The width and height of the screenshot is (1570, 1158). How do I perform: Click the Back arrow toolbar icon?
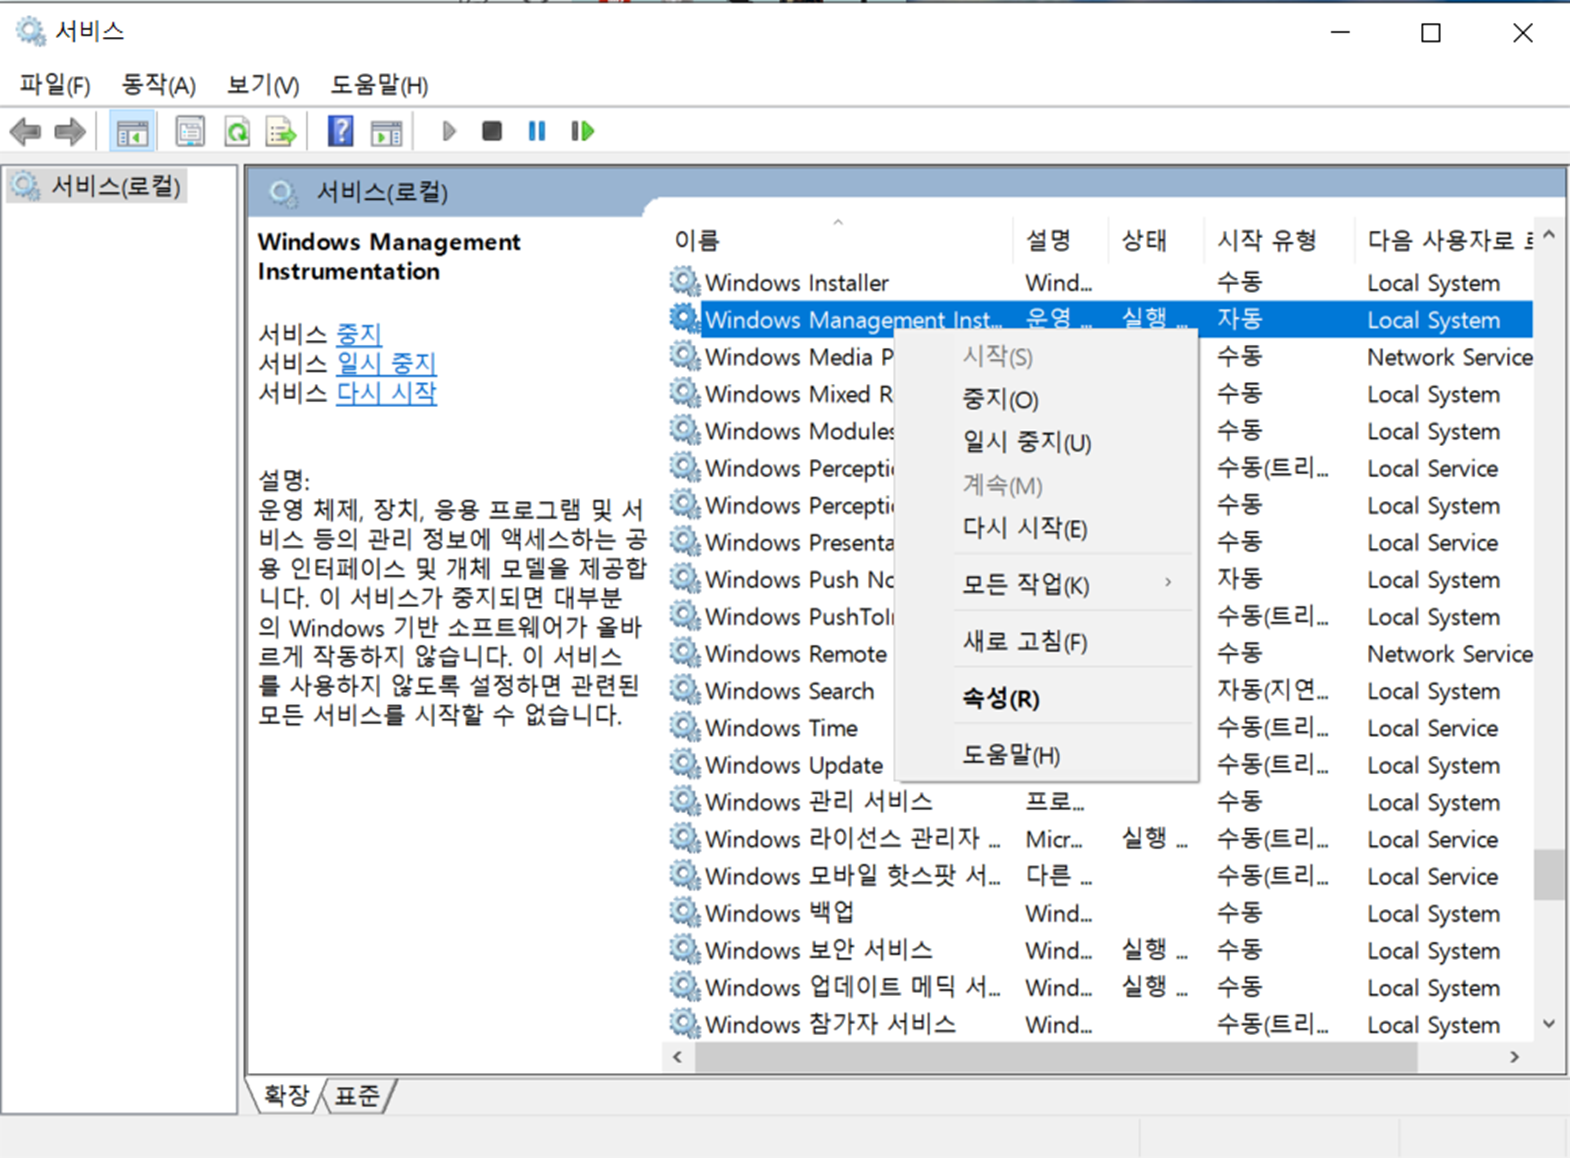[x=25, y=131]
